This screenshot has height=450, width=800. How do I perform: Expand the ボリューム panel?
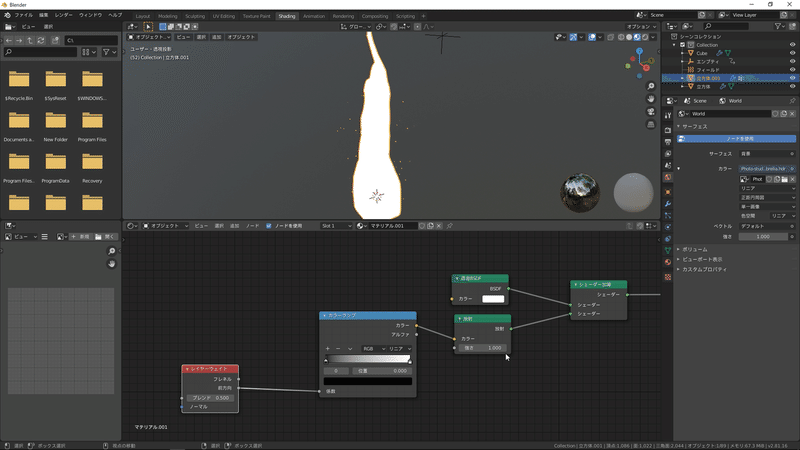pyautogui.click(x=695, y=249)
